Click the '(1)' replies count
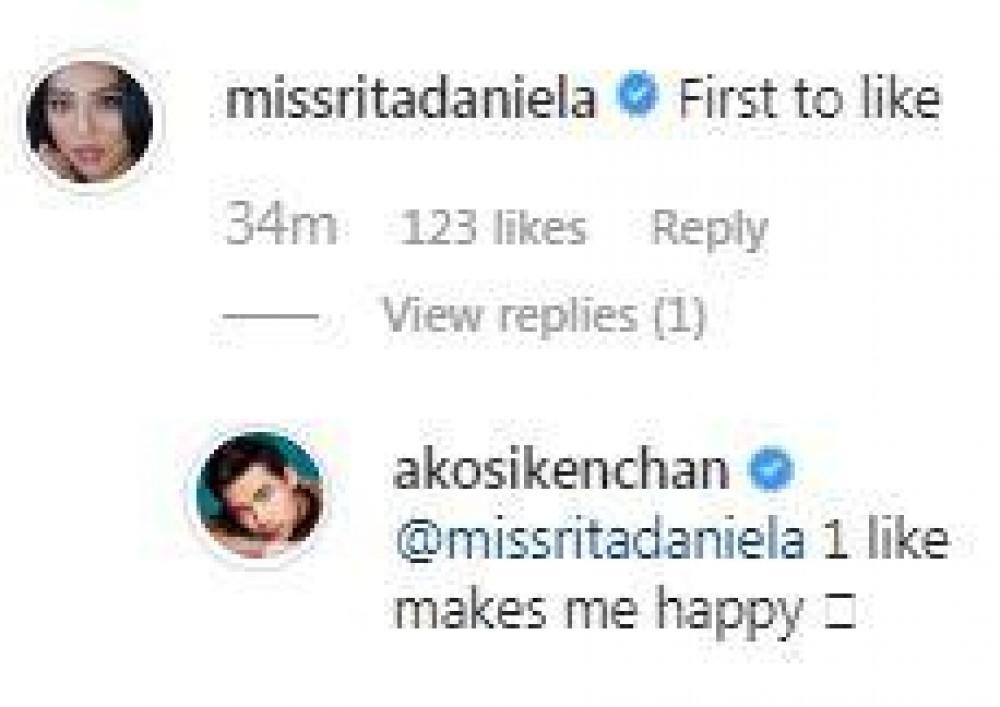The image size is (1000, 707). (679, 318)
